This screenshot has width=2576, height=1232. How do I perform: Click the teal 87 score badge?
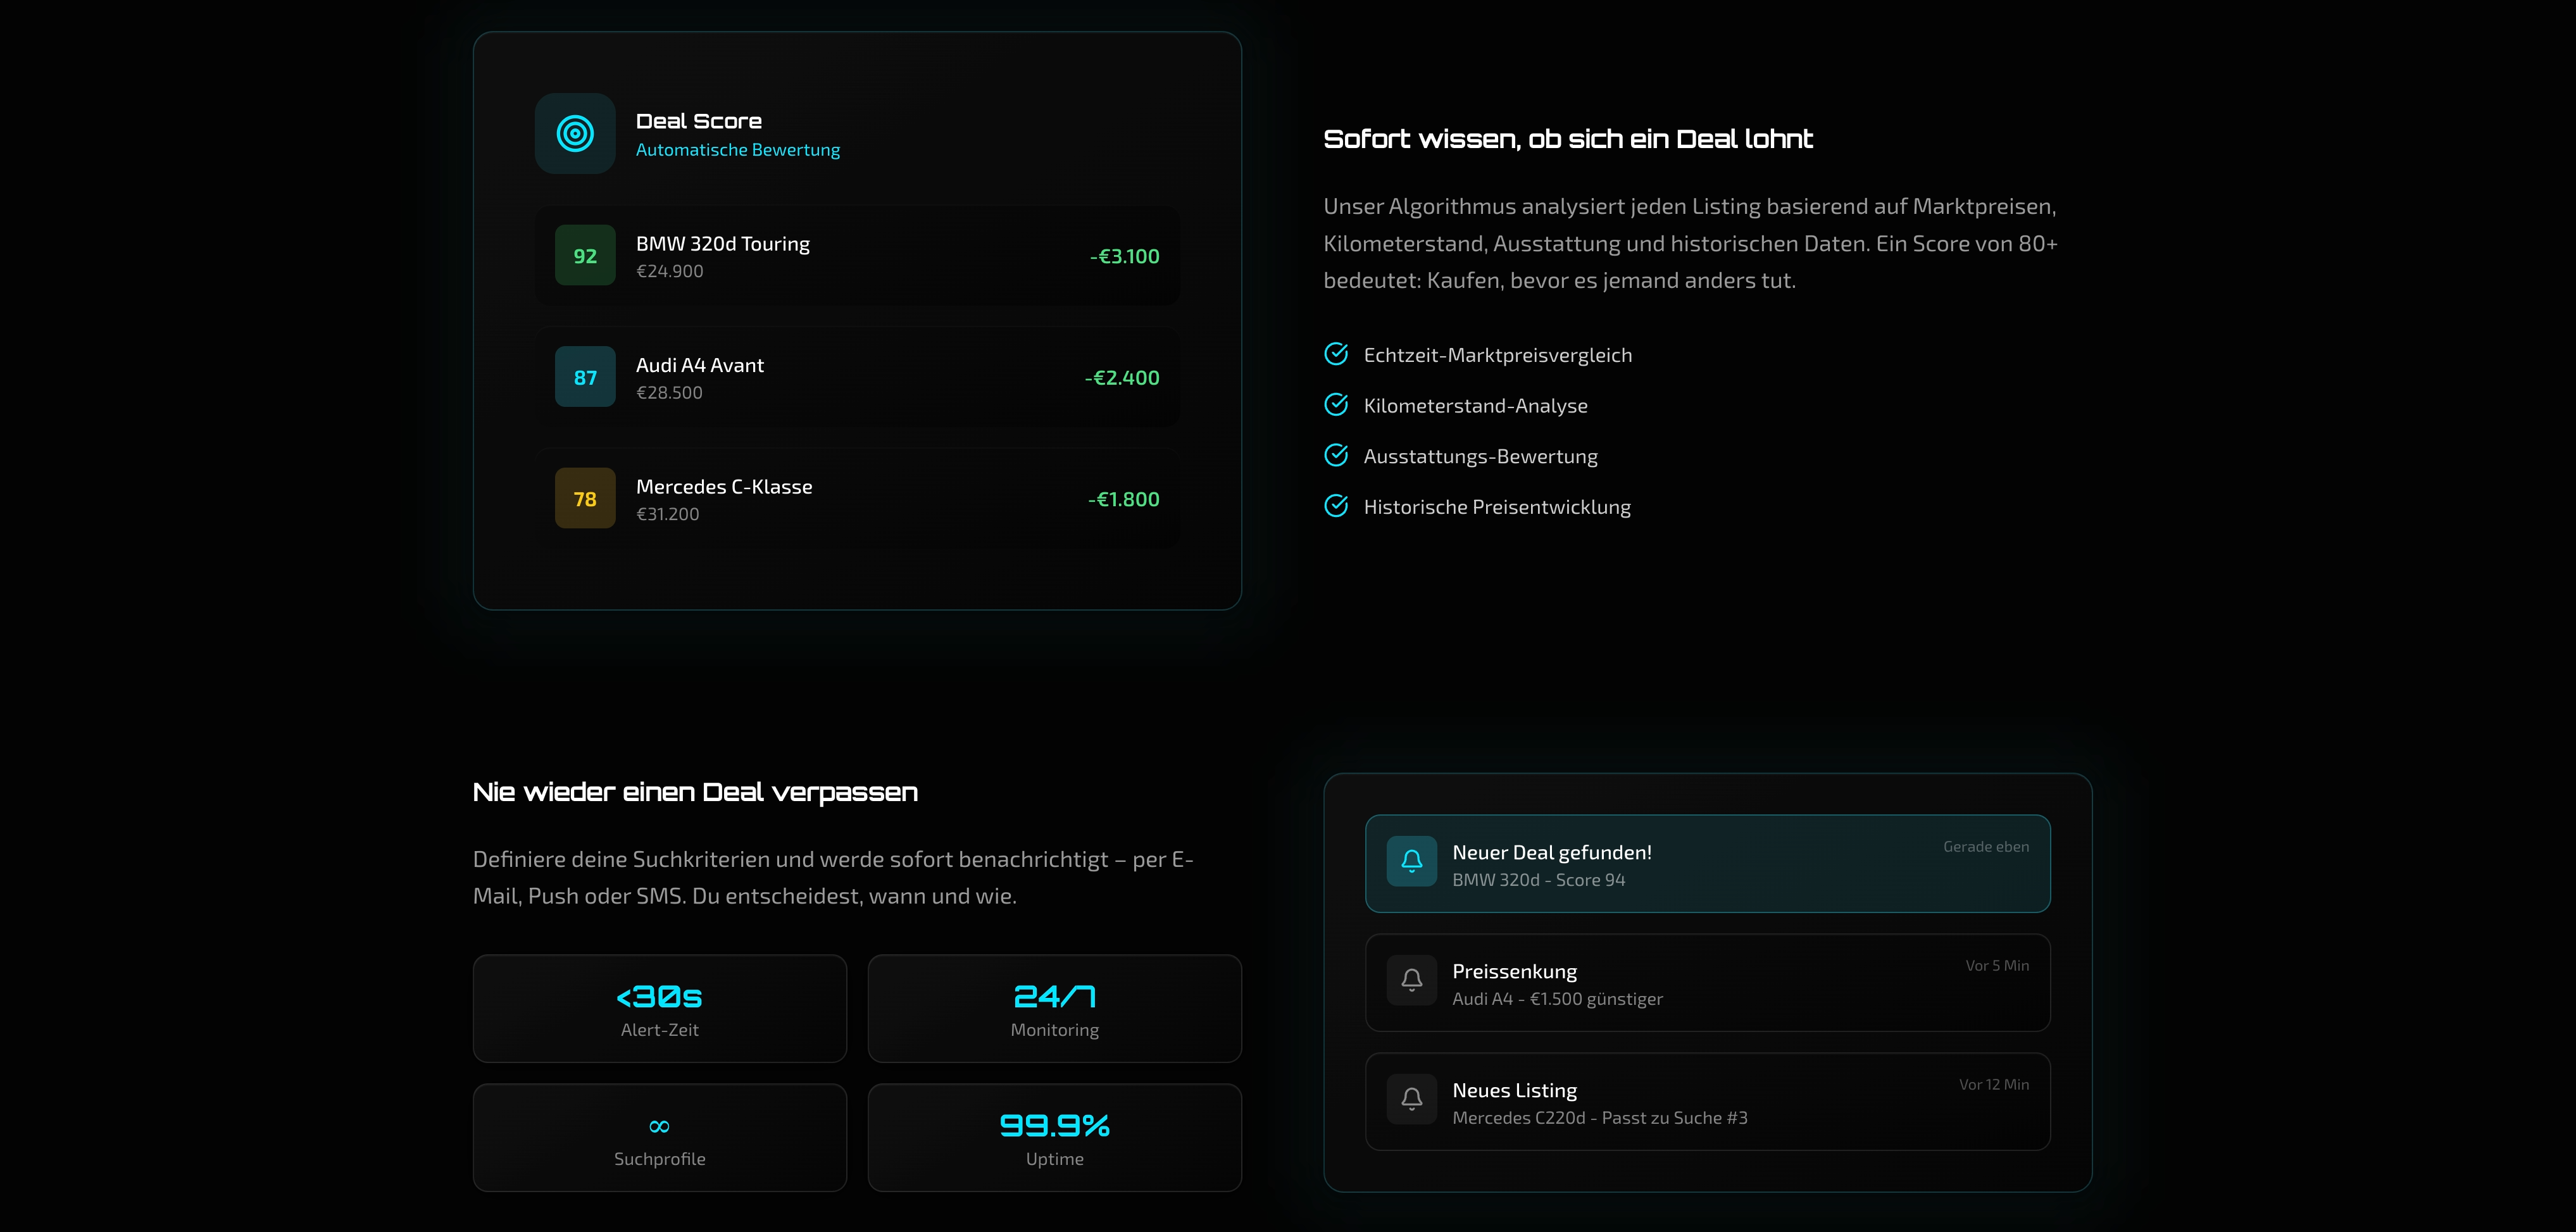585,377
